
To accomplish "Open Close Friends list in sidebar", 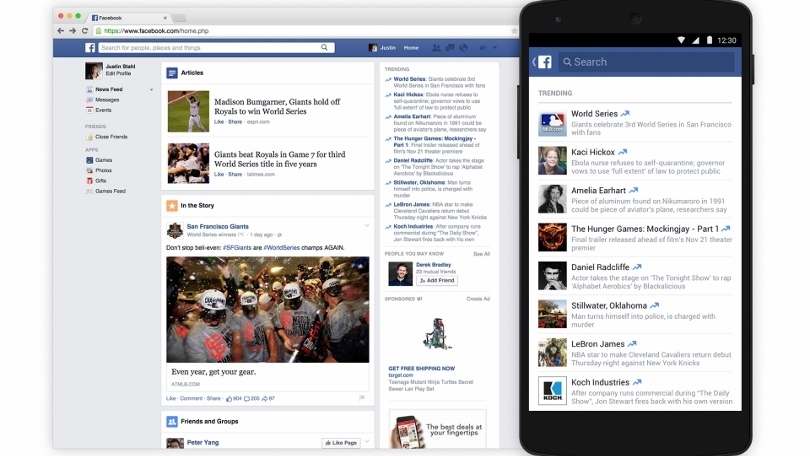I will coord(110,136).
